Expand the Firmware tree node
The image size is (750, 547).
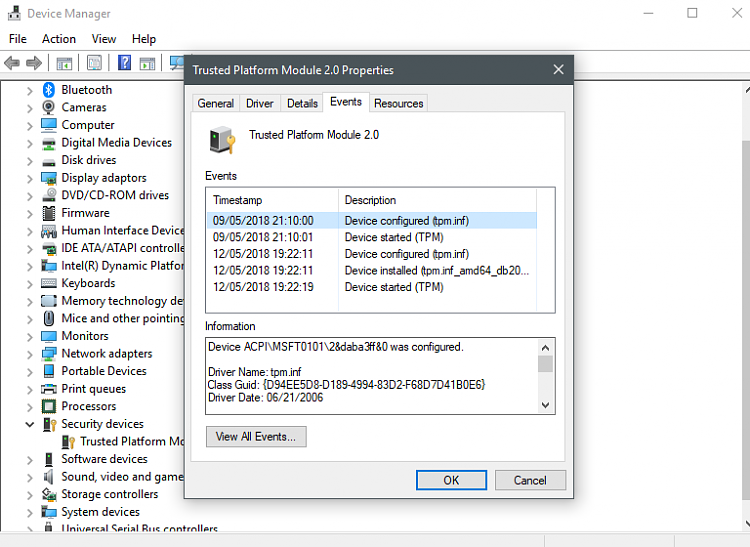pyautogui.click(x=30, y=214)
